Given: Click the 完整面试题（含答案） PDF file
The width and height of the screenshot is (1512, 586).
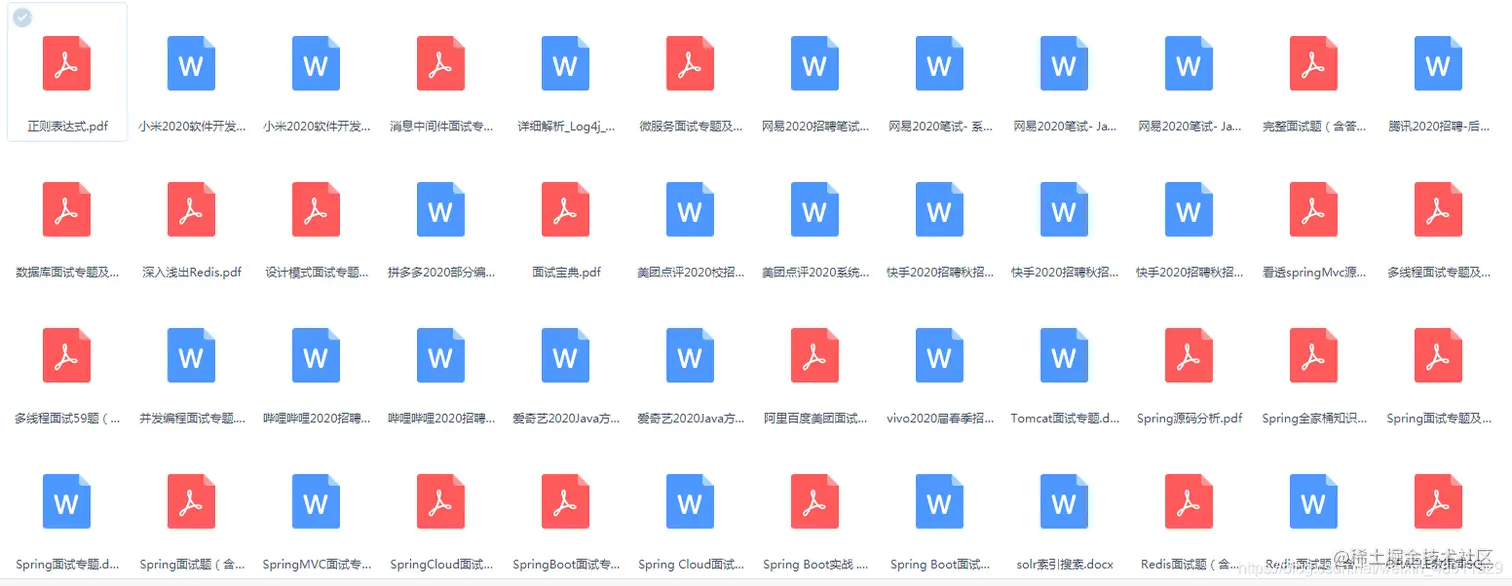Looking at the screenshot, I should 1312,63.
